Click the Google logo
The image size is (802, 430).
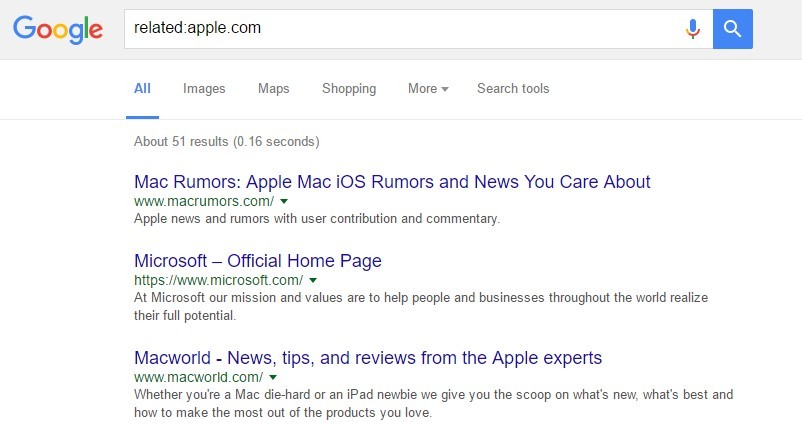pos(58,30)
